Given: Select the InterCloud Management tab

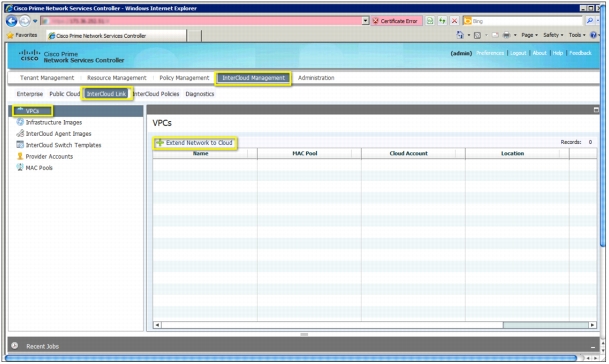Looking at the screenshot, I should coord(253,78).
